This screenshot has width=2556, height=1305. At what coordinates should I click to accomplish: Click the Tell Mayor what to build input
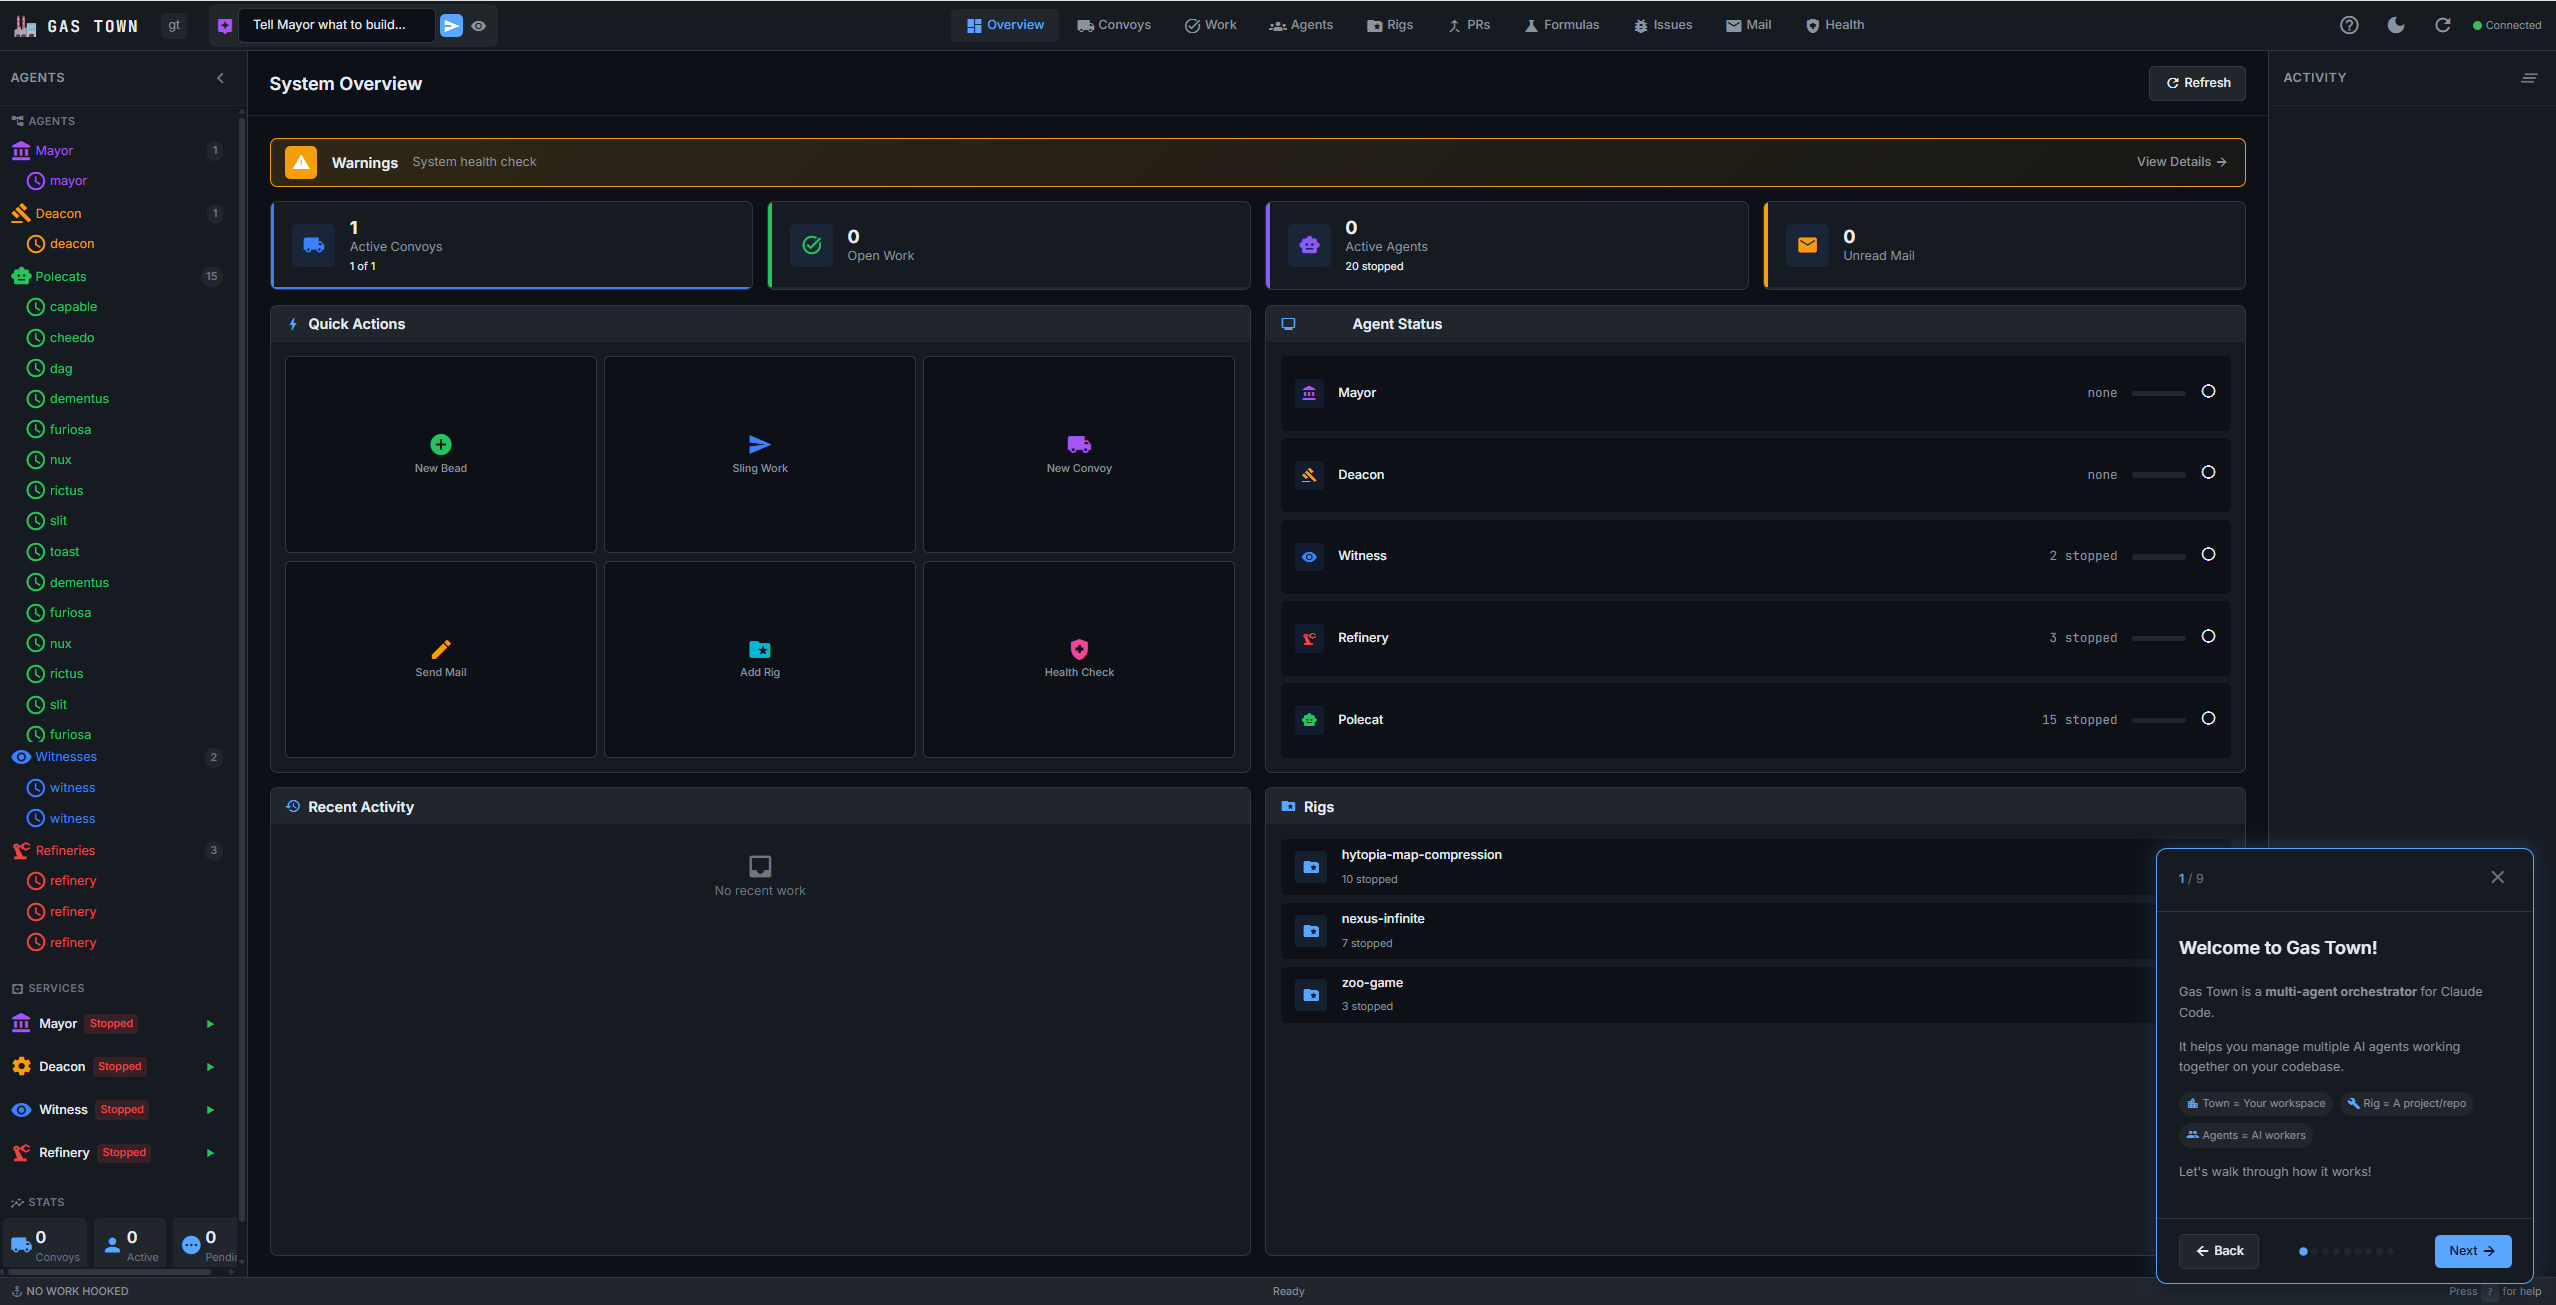click(x=337, y=25)
